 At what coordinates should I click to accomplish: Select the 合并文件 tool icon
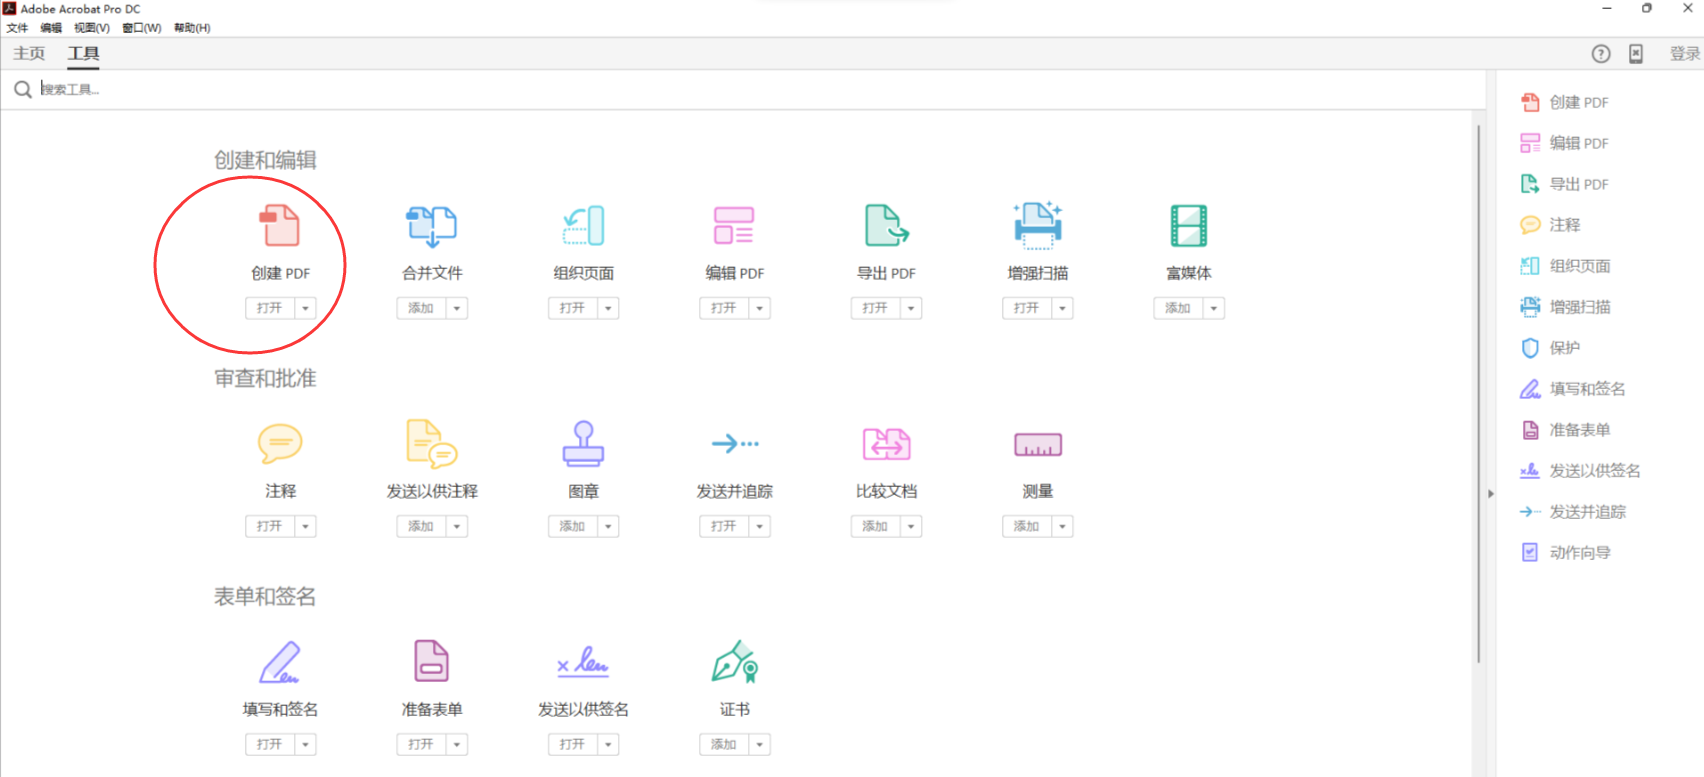tap(432, 226)
